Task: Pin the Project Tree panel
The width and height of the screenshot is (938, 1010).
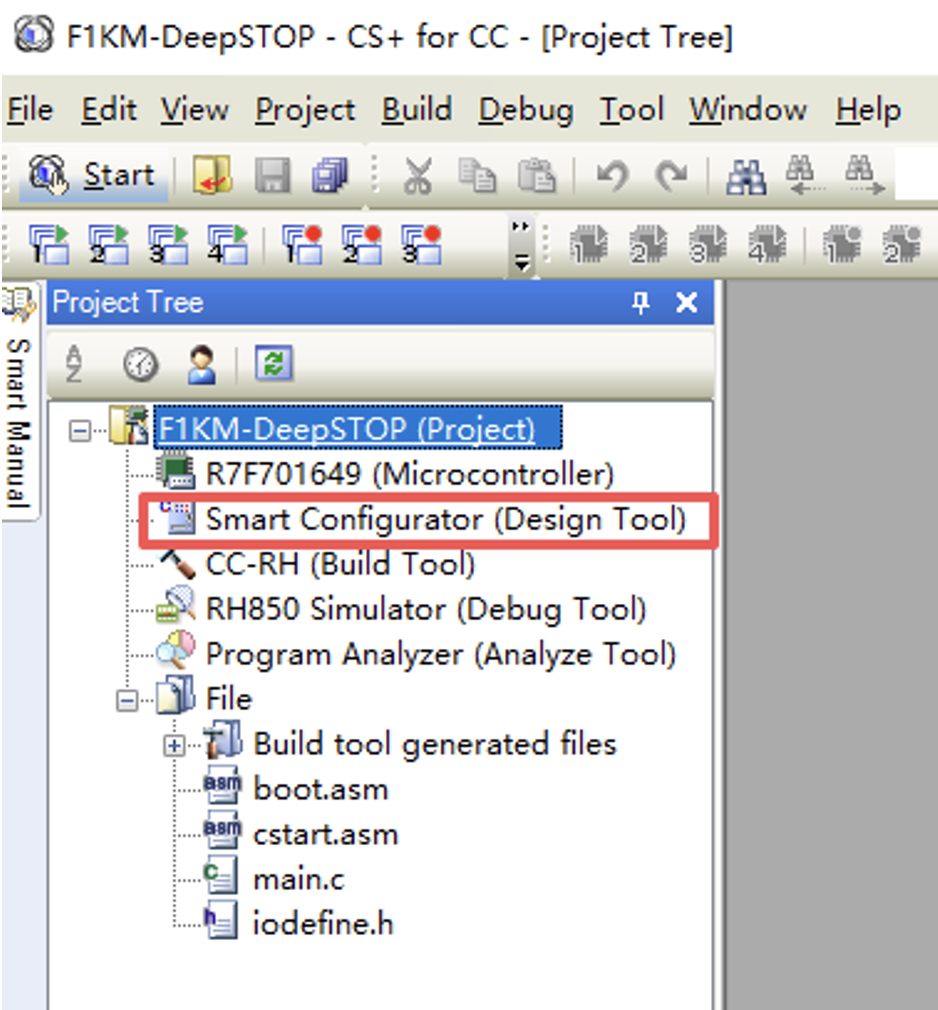Action: (x=641, y=303)
